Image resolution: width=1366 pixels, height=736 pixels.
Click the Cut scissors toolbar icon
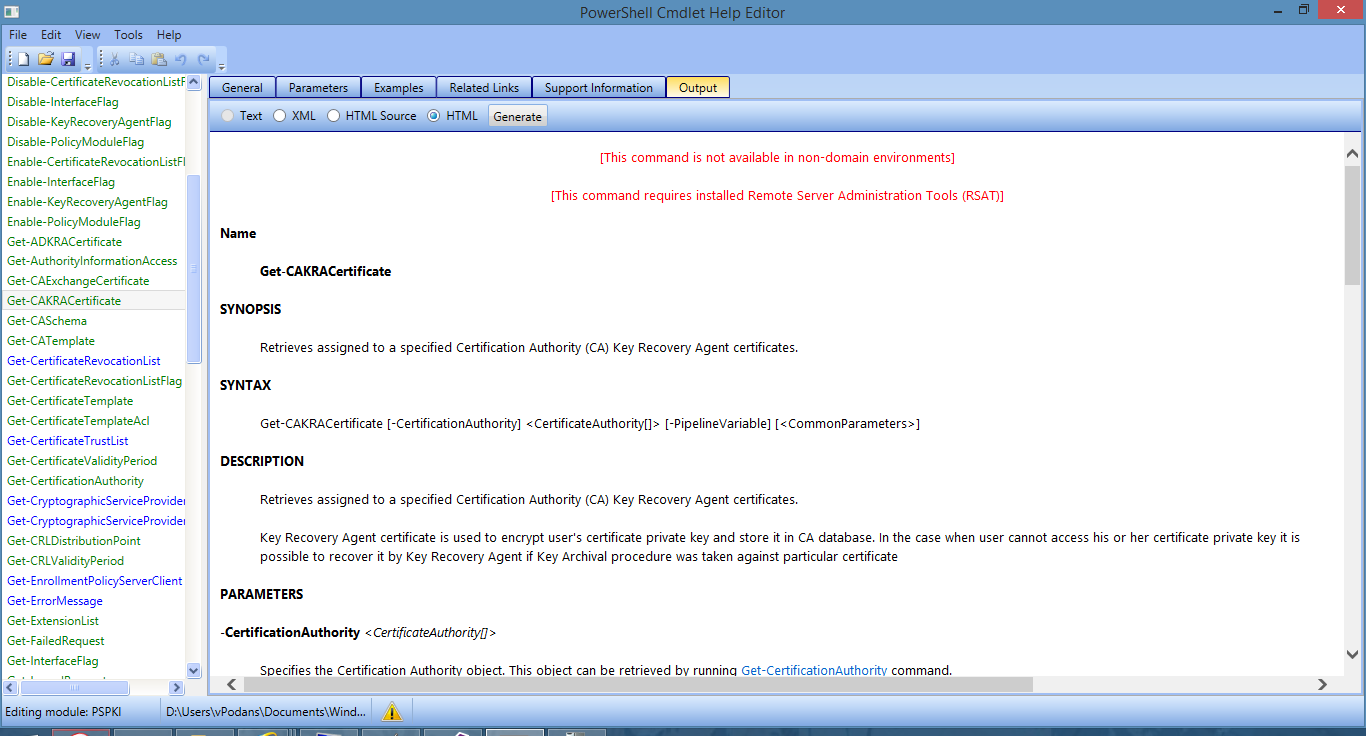pyautogui.click(x=115, y=60)
